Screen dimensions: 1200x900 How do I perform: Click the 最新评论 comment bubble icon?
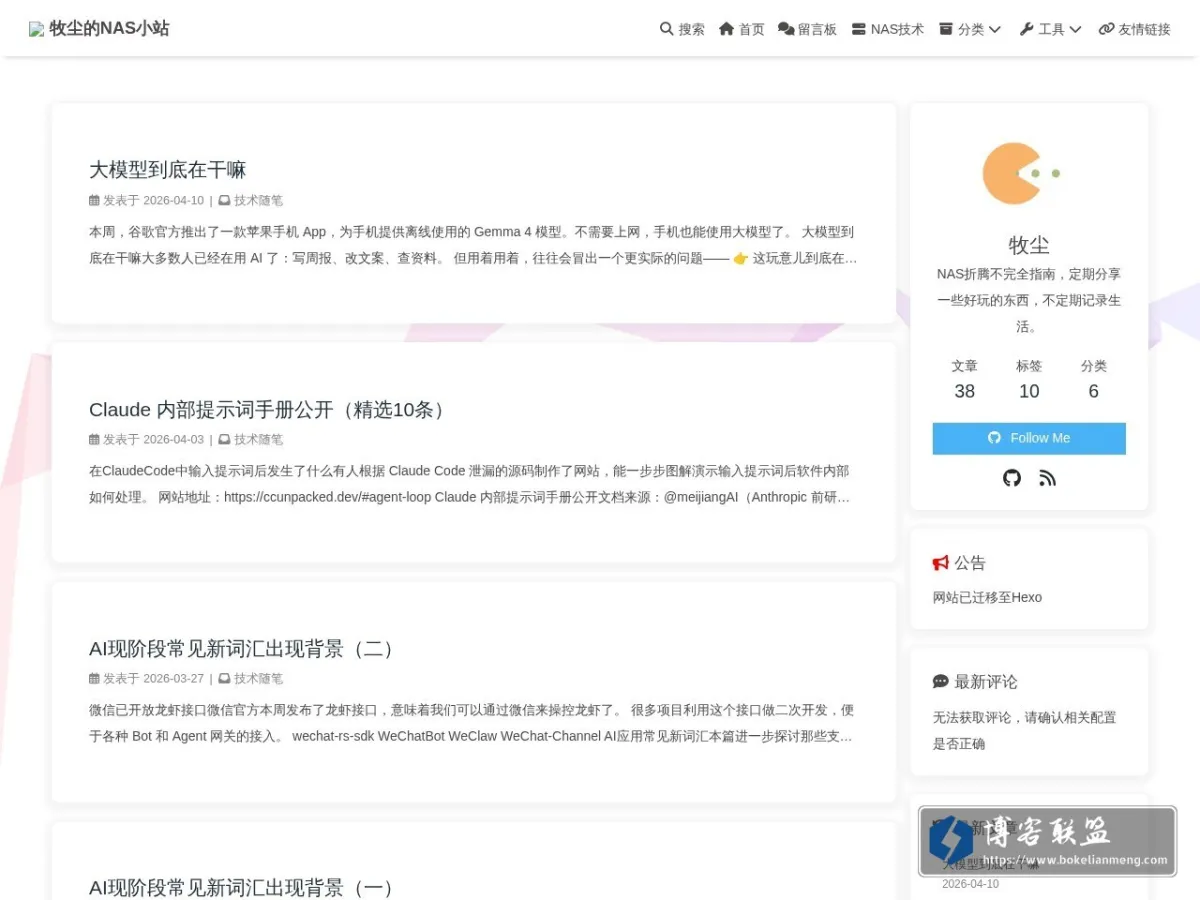[x=941, y=682]
